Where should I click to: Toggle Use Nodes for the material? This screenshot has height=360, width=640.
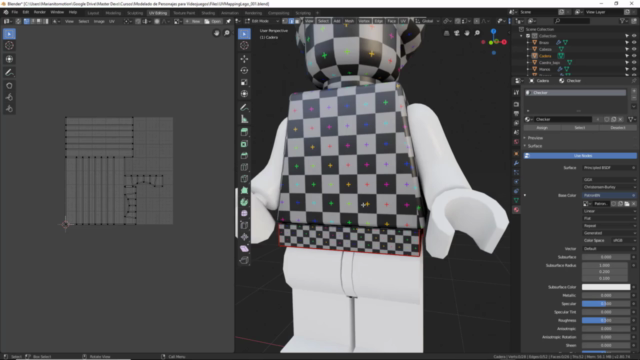click(x=580, y=156)
